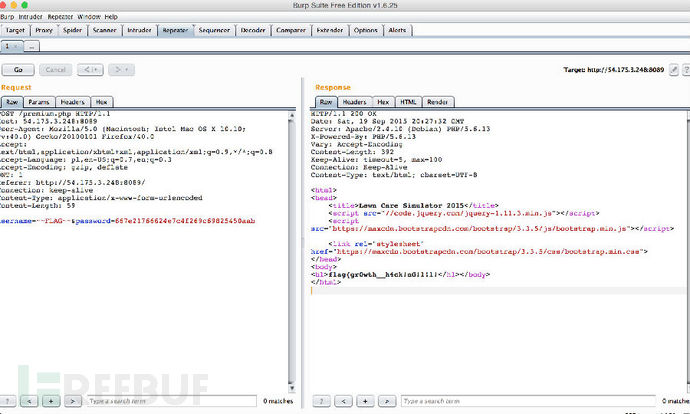Switch to the Options tab
This screenshot has width=690, height=414.
(366, 30)
